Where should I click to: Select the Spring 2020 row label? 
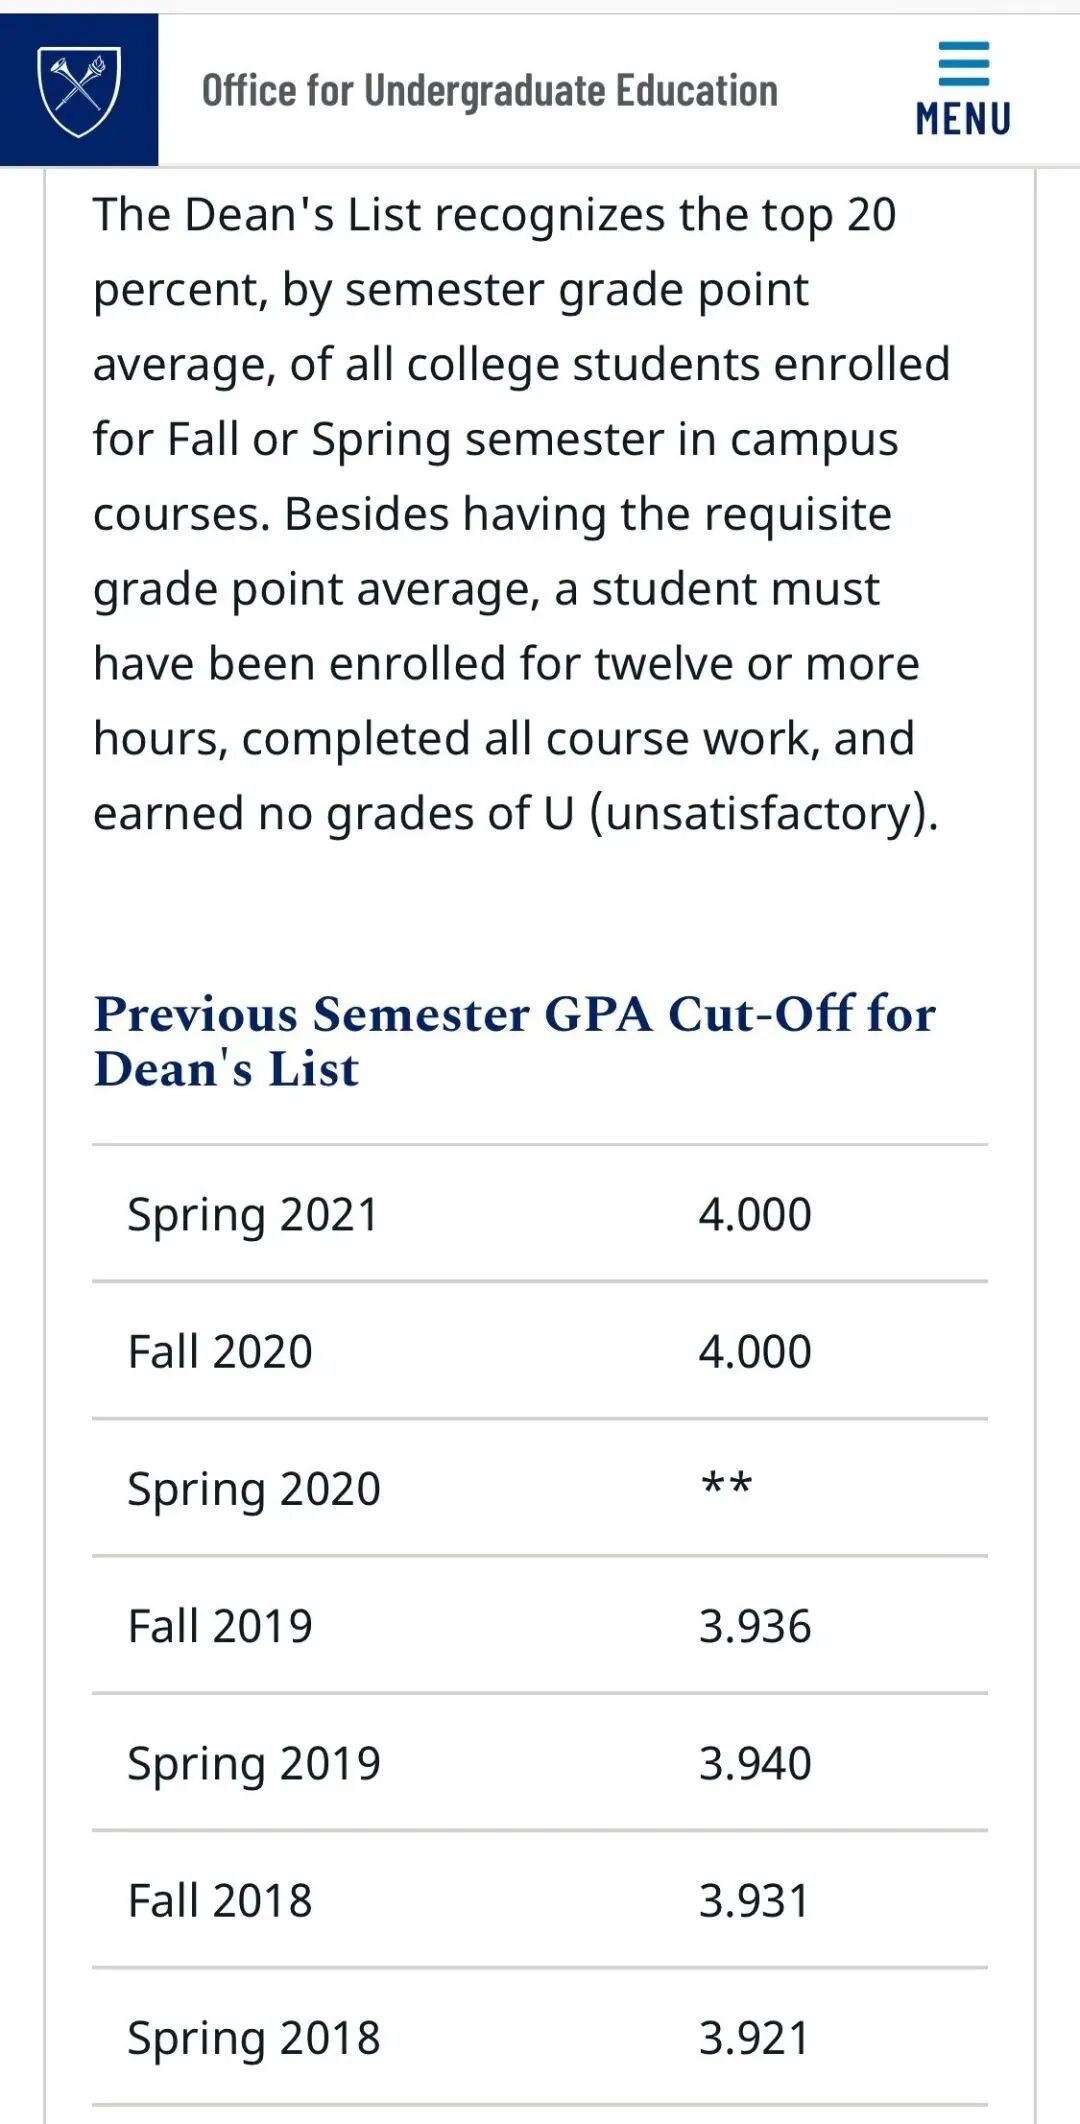click(x=254, y=1490)
